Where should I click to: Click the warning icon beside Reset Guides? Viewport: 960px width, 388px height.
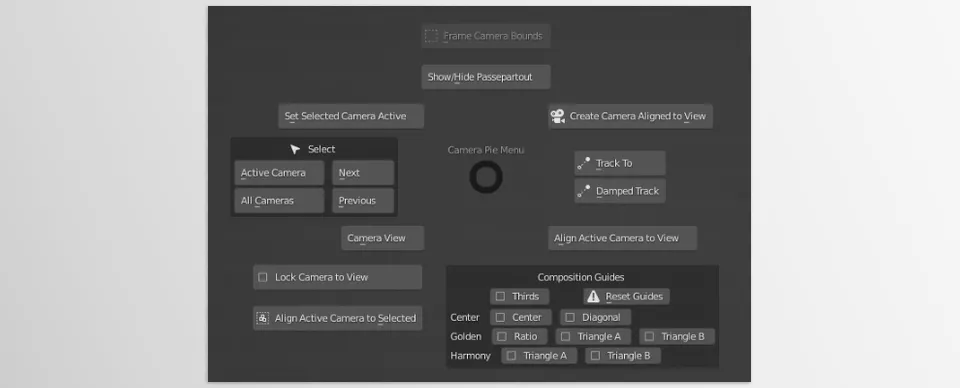(x=593, y=296)
